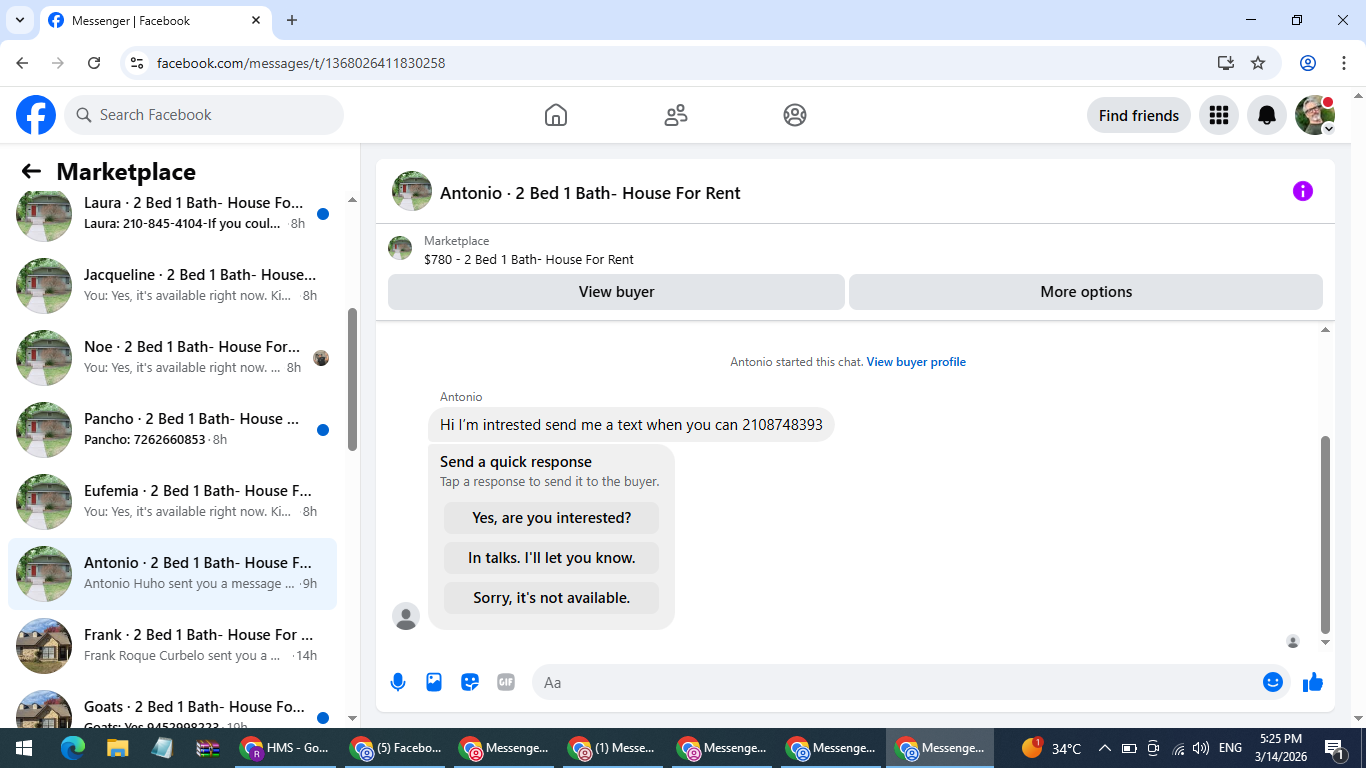Screen dimensions: 1366x768
Task: Show hidden system tray icons
Action: [x=1105, y=748]
